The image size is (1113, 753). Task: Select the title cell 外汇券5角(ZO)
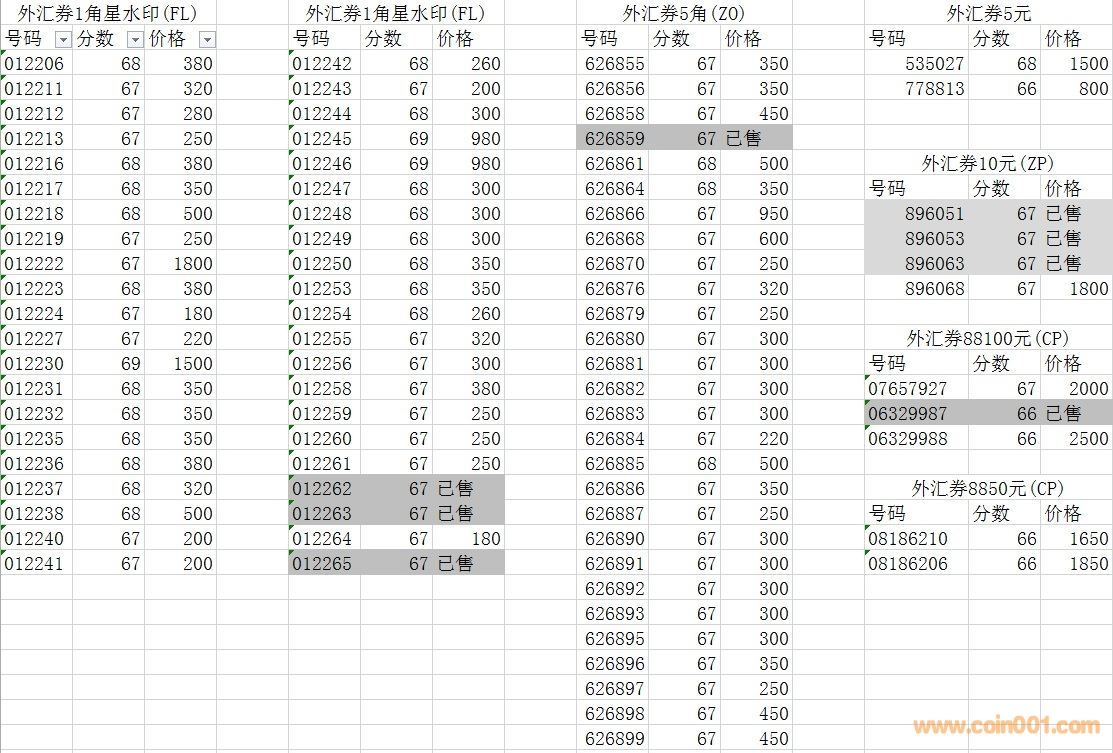(x=684, y=14)
